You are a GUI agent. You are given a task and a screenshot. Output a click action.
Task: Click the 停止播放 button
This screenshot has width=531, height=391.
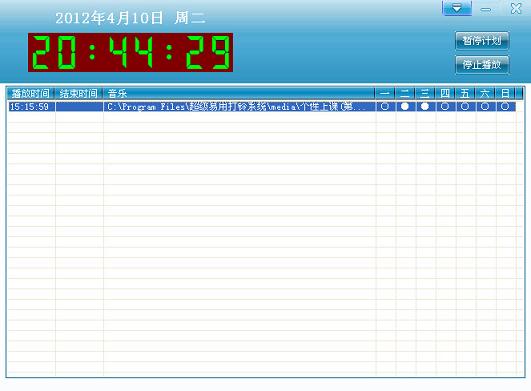[482, 64]
